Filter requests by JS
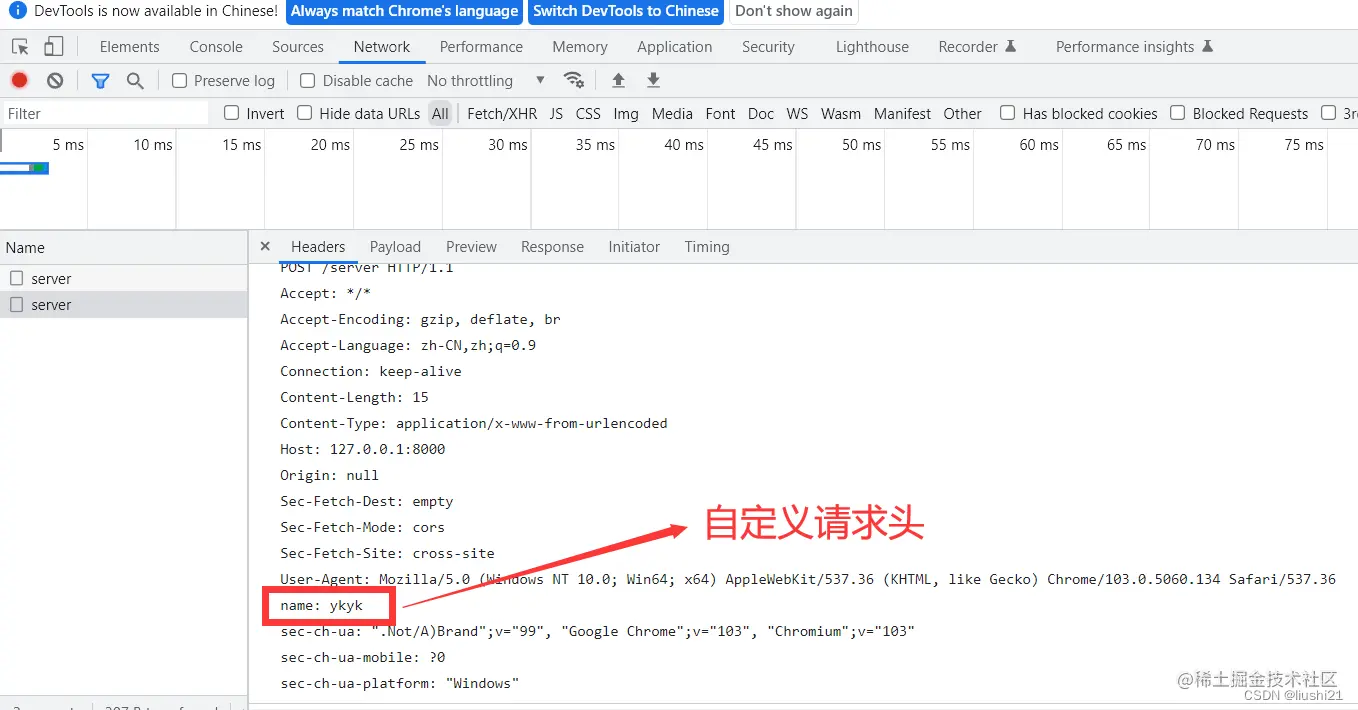Image resolution: width=1358 pixels, height=710 pixels. [556, 114]
